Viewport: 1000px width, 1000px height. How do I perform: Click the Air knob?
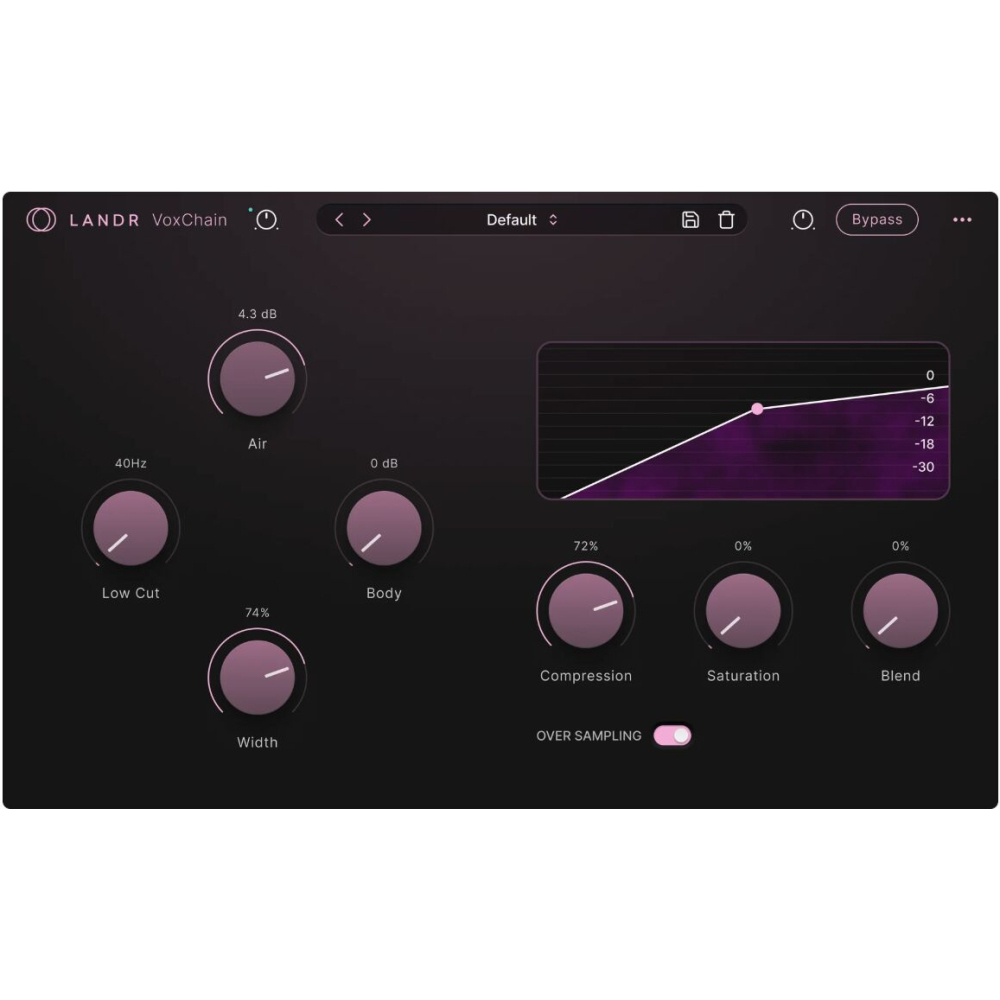tap(257, 379)
